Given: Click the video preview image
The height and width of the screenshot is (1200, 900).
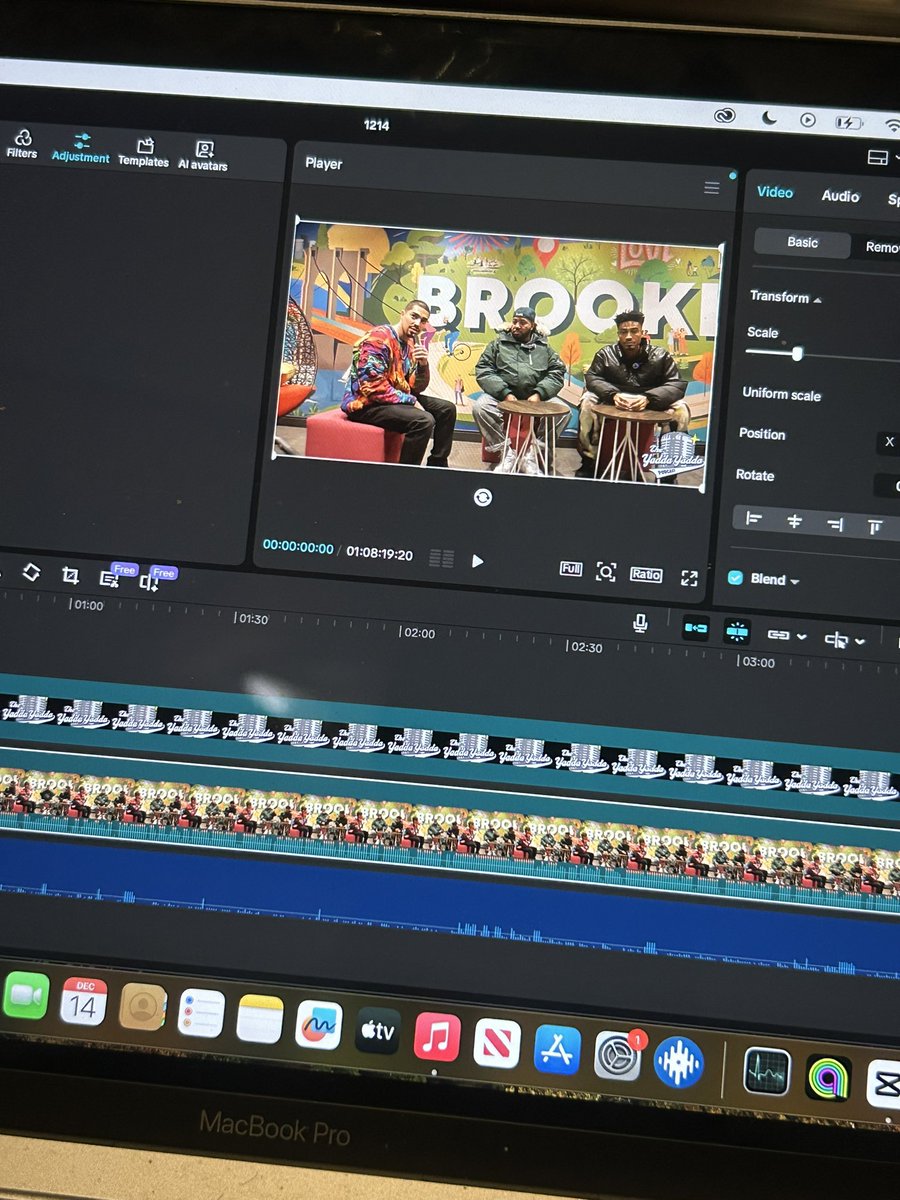Looking at the screenshot, I should coord(498,356).
